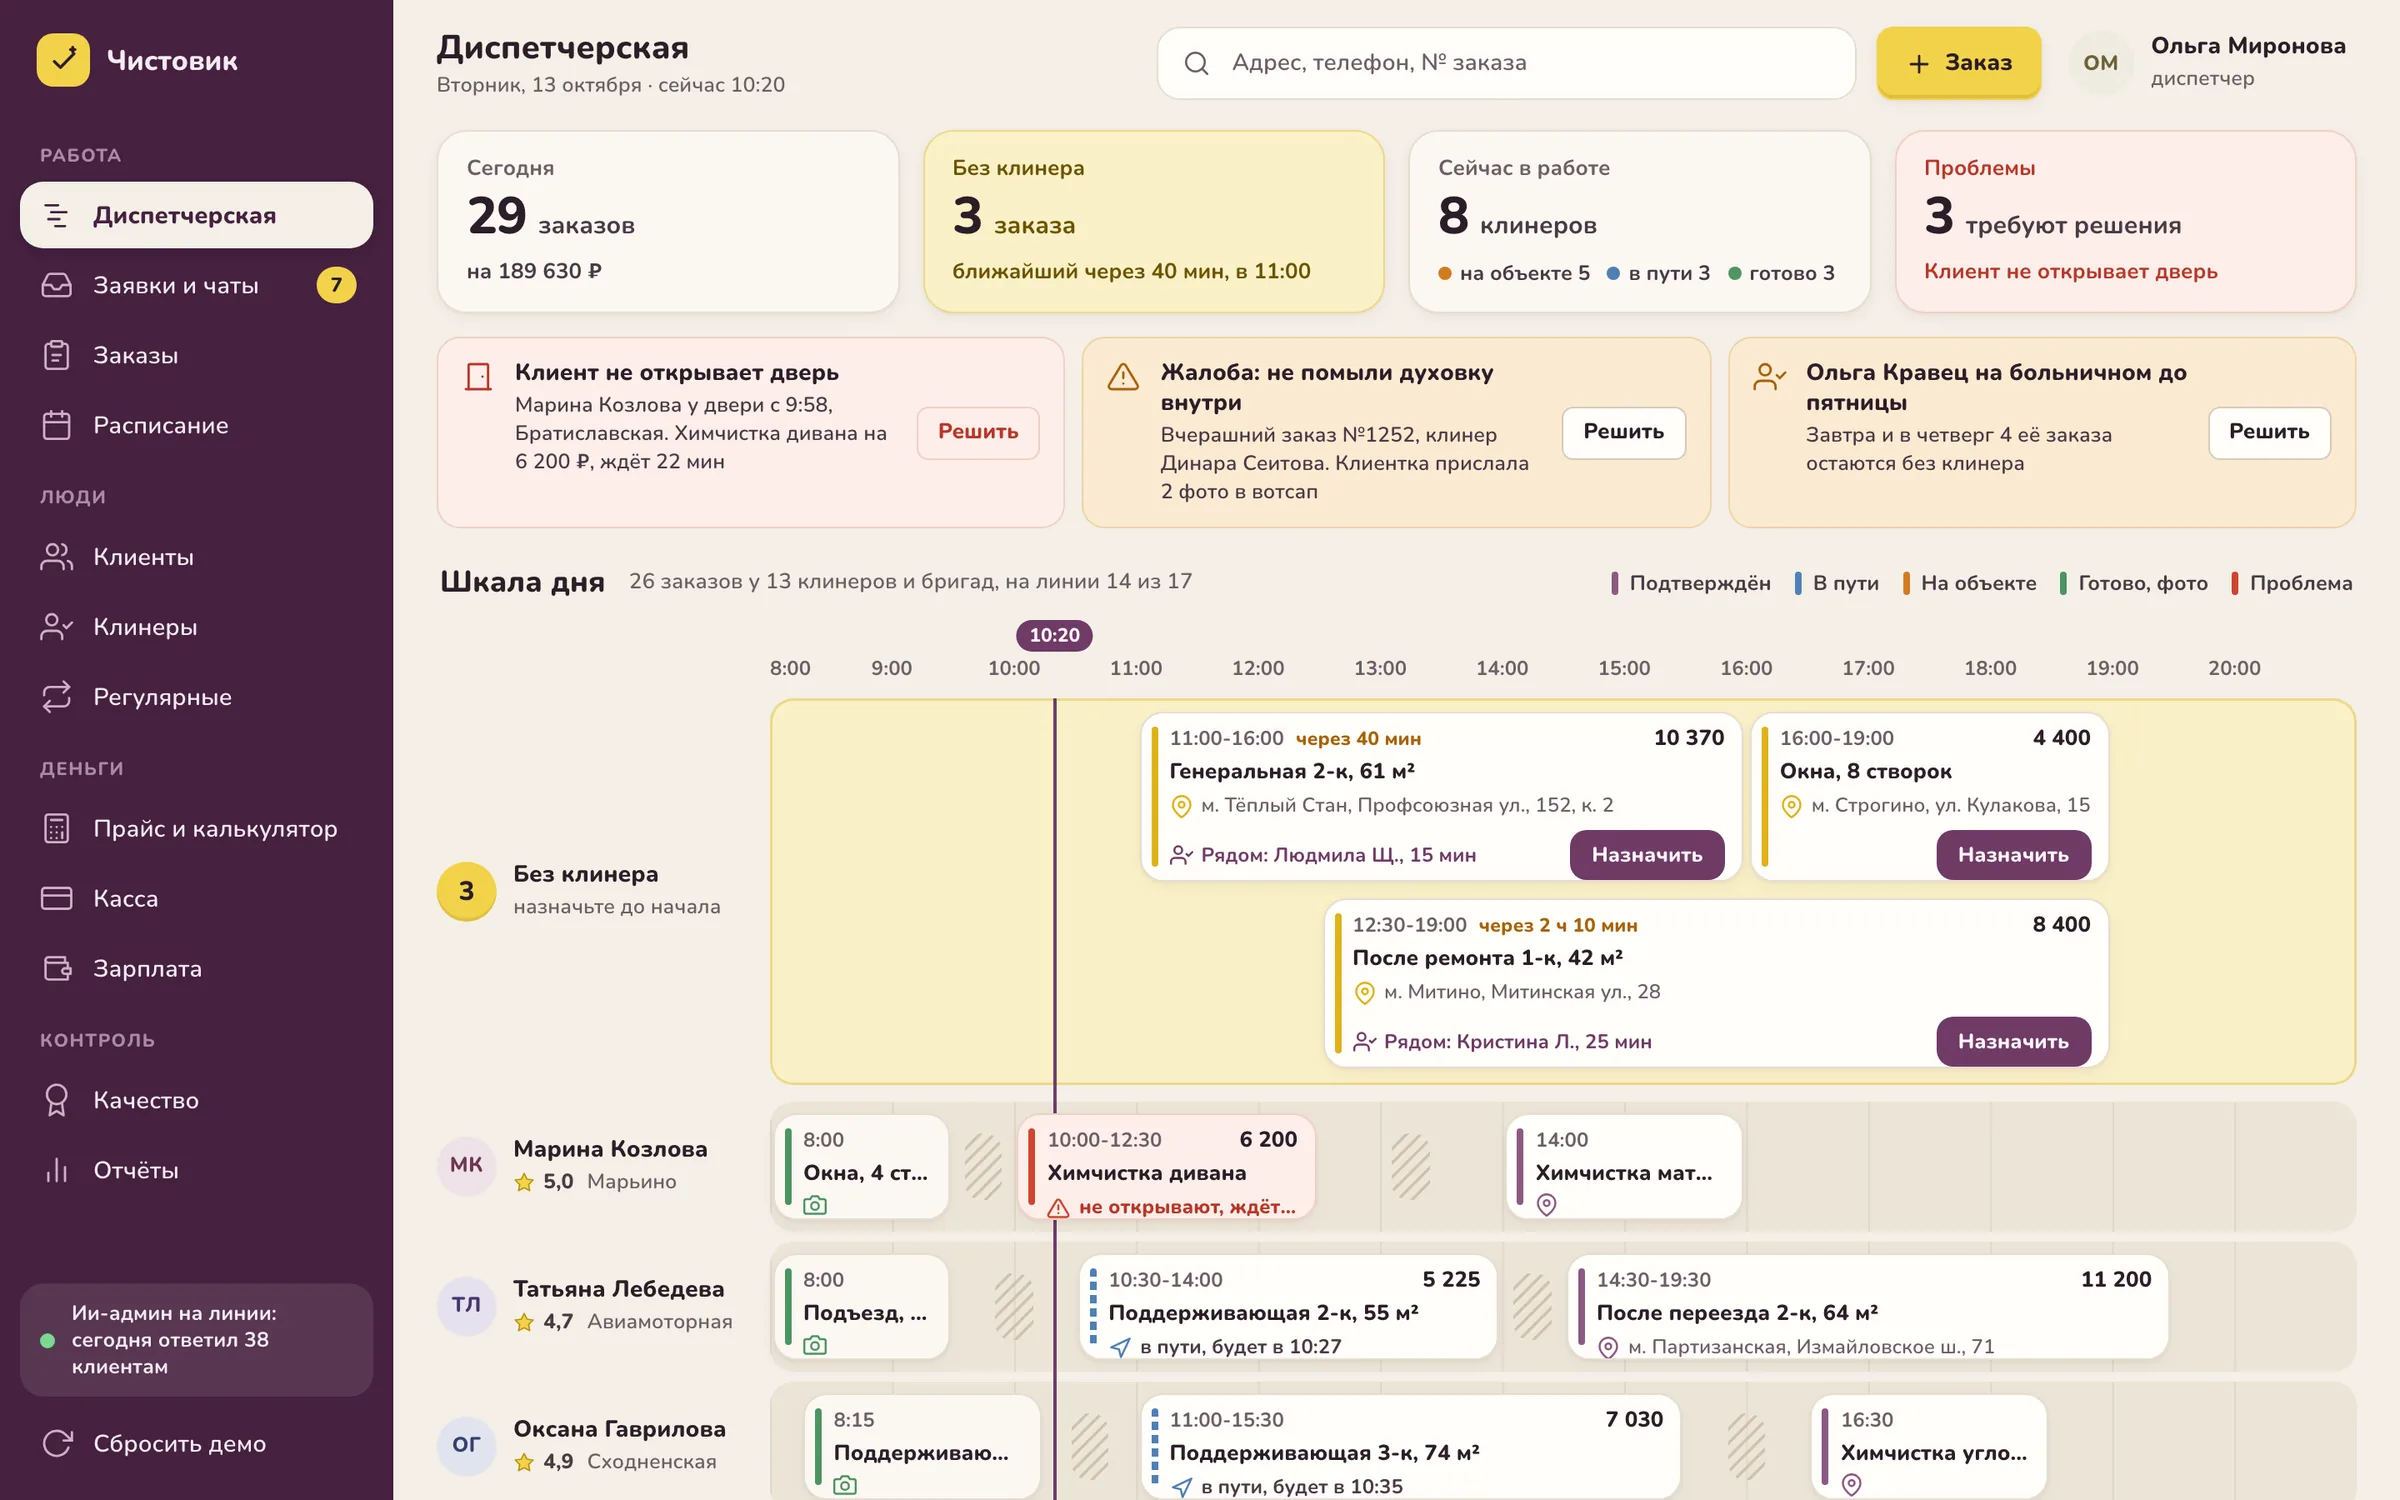Click the ОМ user avatar

coord(2100,63)
